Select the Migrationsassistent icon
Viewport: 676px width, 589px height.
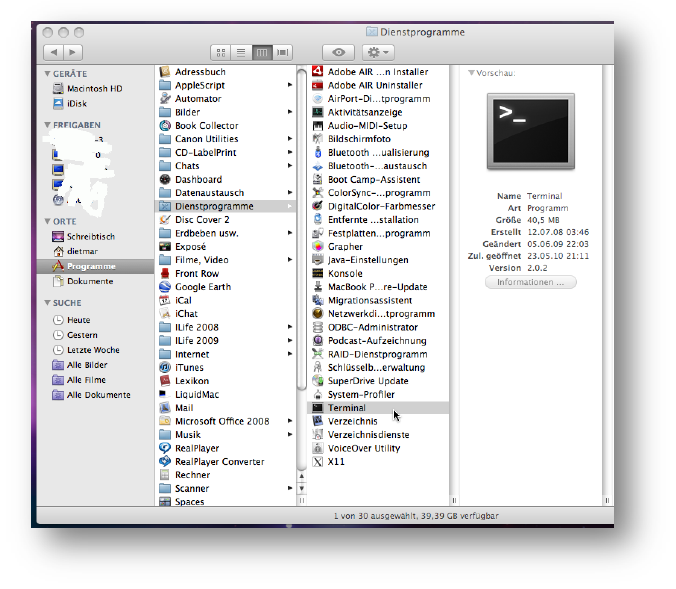pyautogui.click(x=318, y=300)
